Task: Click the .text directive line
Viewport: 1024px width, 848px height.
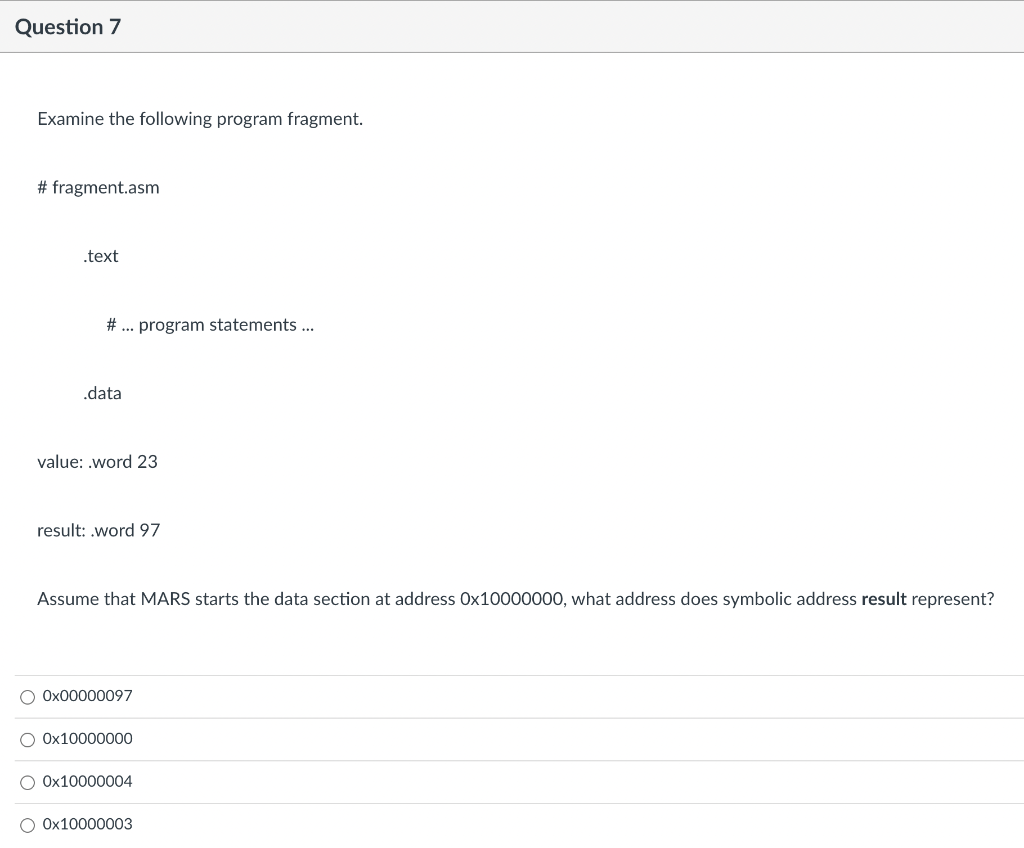Action: coord(100,256)
